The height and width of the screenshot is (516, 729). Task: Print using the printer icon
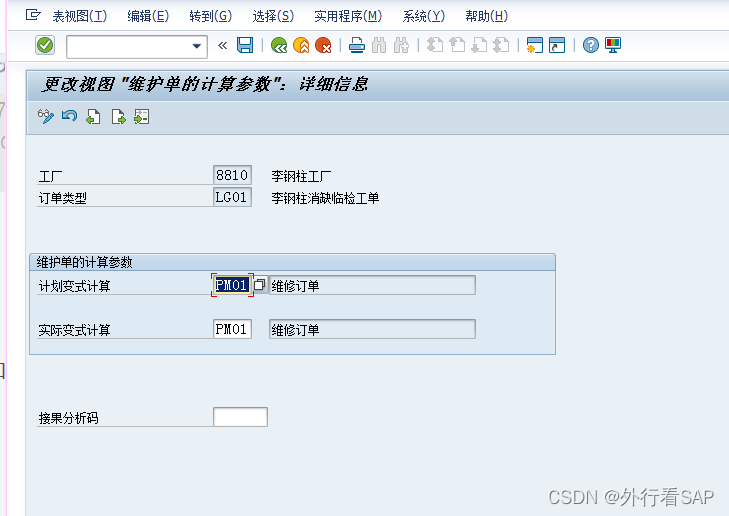coord(357,46)
